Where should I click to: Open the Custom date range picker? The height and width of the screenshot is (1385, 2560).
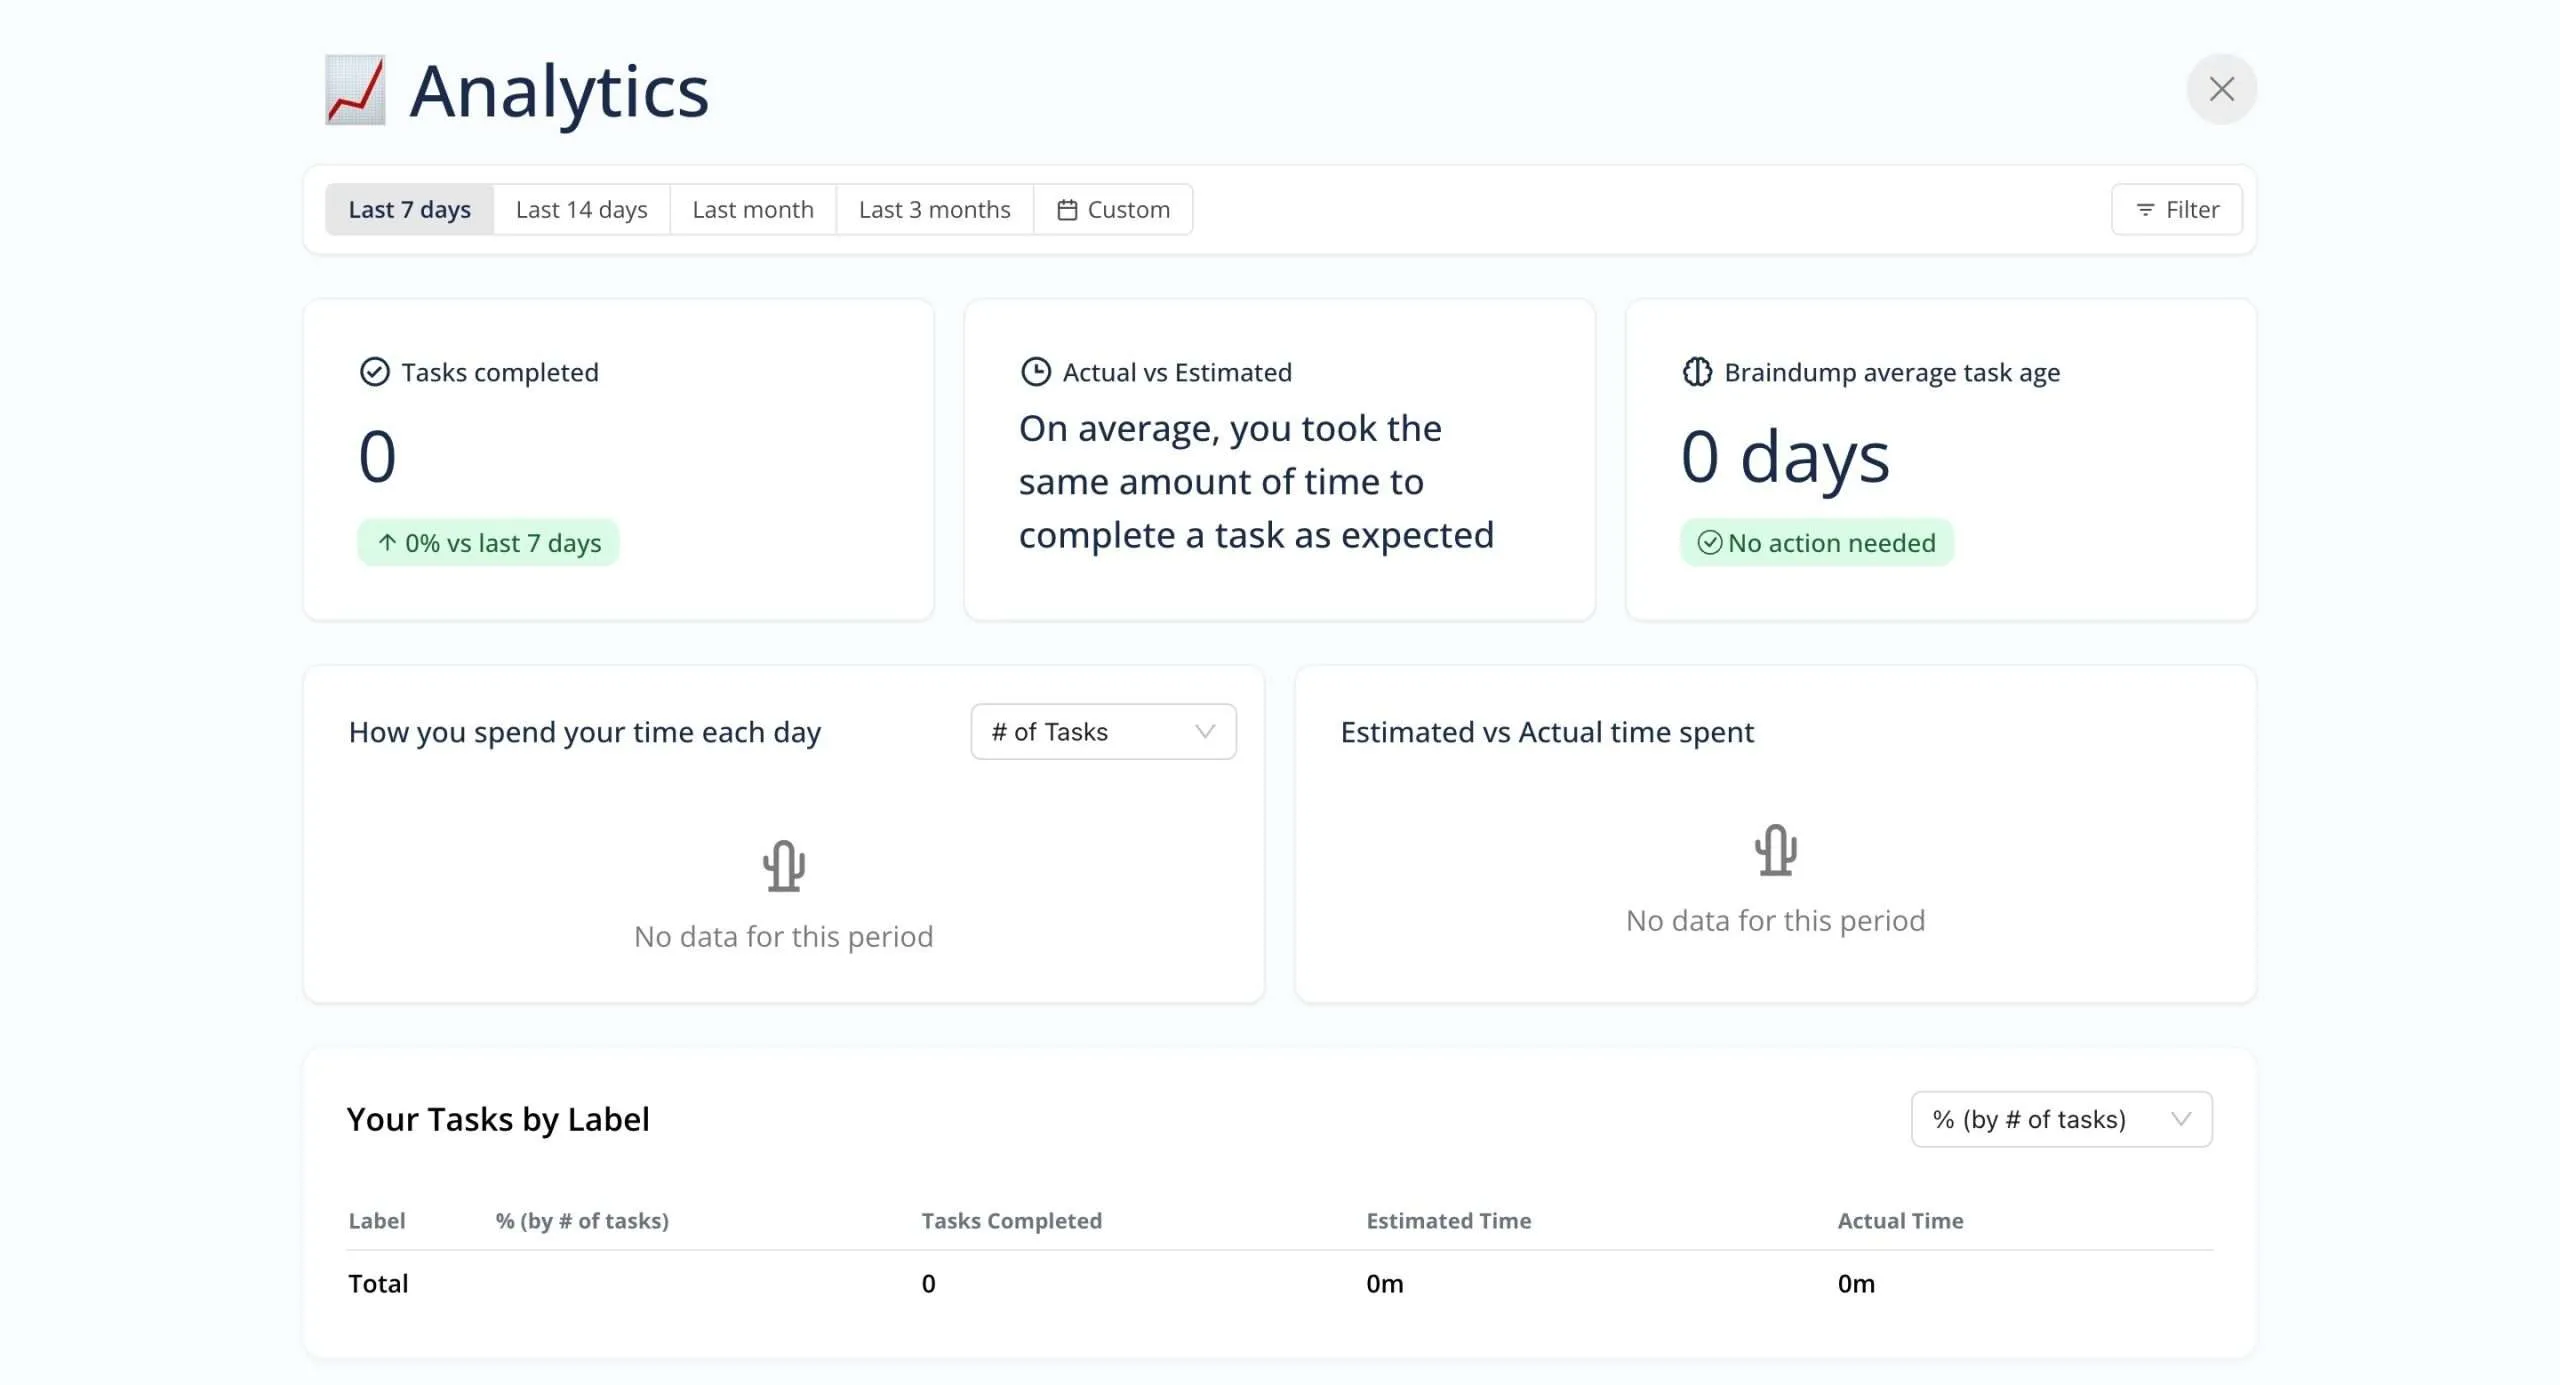(1113, 209)
